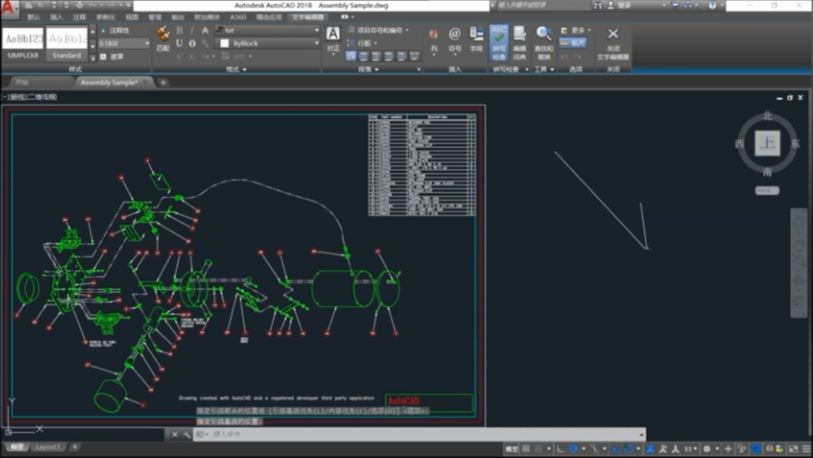Select the Standard text style preview

point(67,45)
